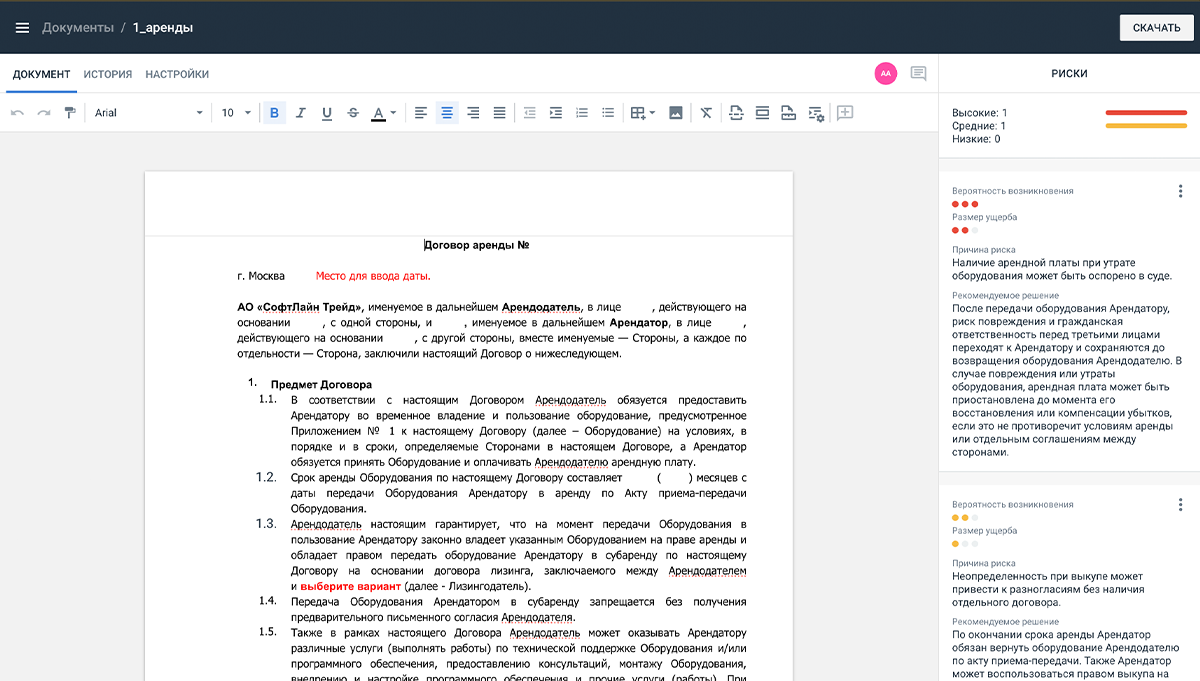Go to Документы breadcrumb link
This screenshot has width=1200, height=681.
(78, 27)
